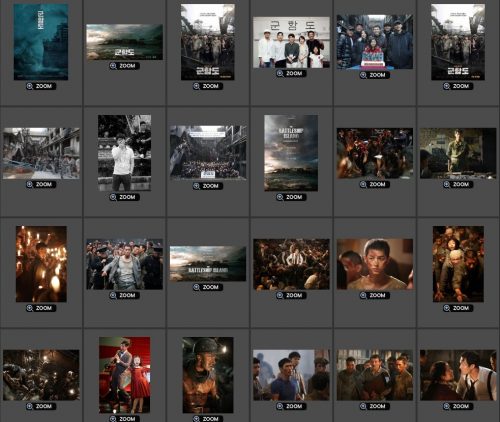The height and width of the screenshot is (422, 500).
Task: Click ZOOM under the candlelight still
Action: point(41,308)
